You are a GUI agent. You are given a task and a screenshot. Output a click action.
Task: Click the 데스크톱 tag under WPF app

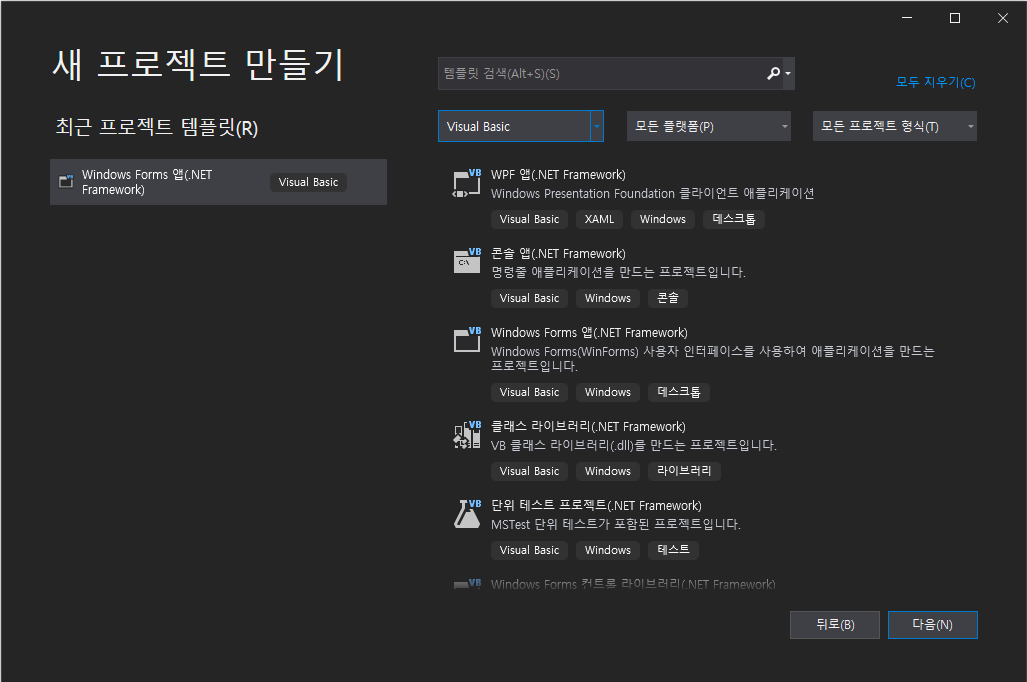click(x=734, y=219)
